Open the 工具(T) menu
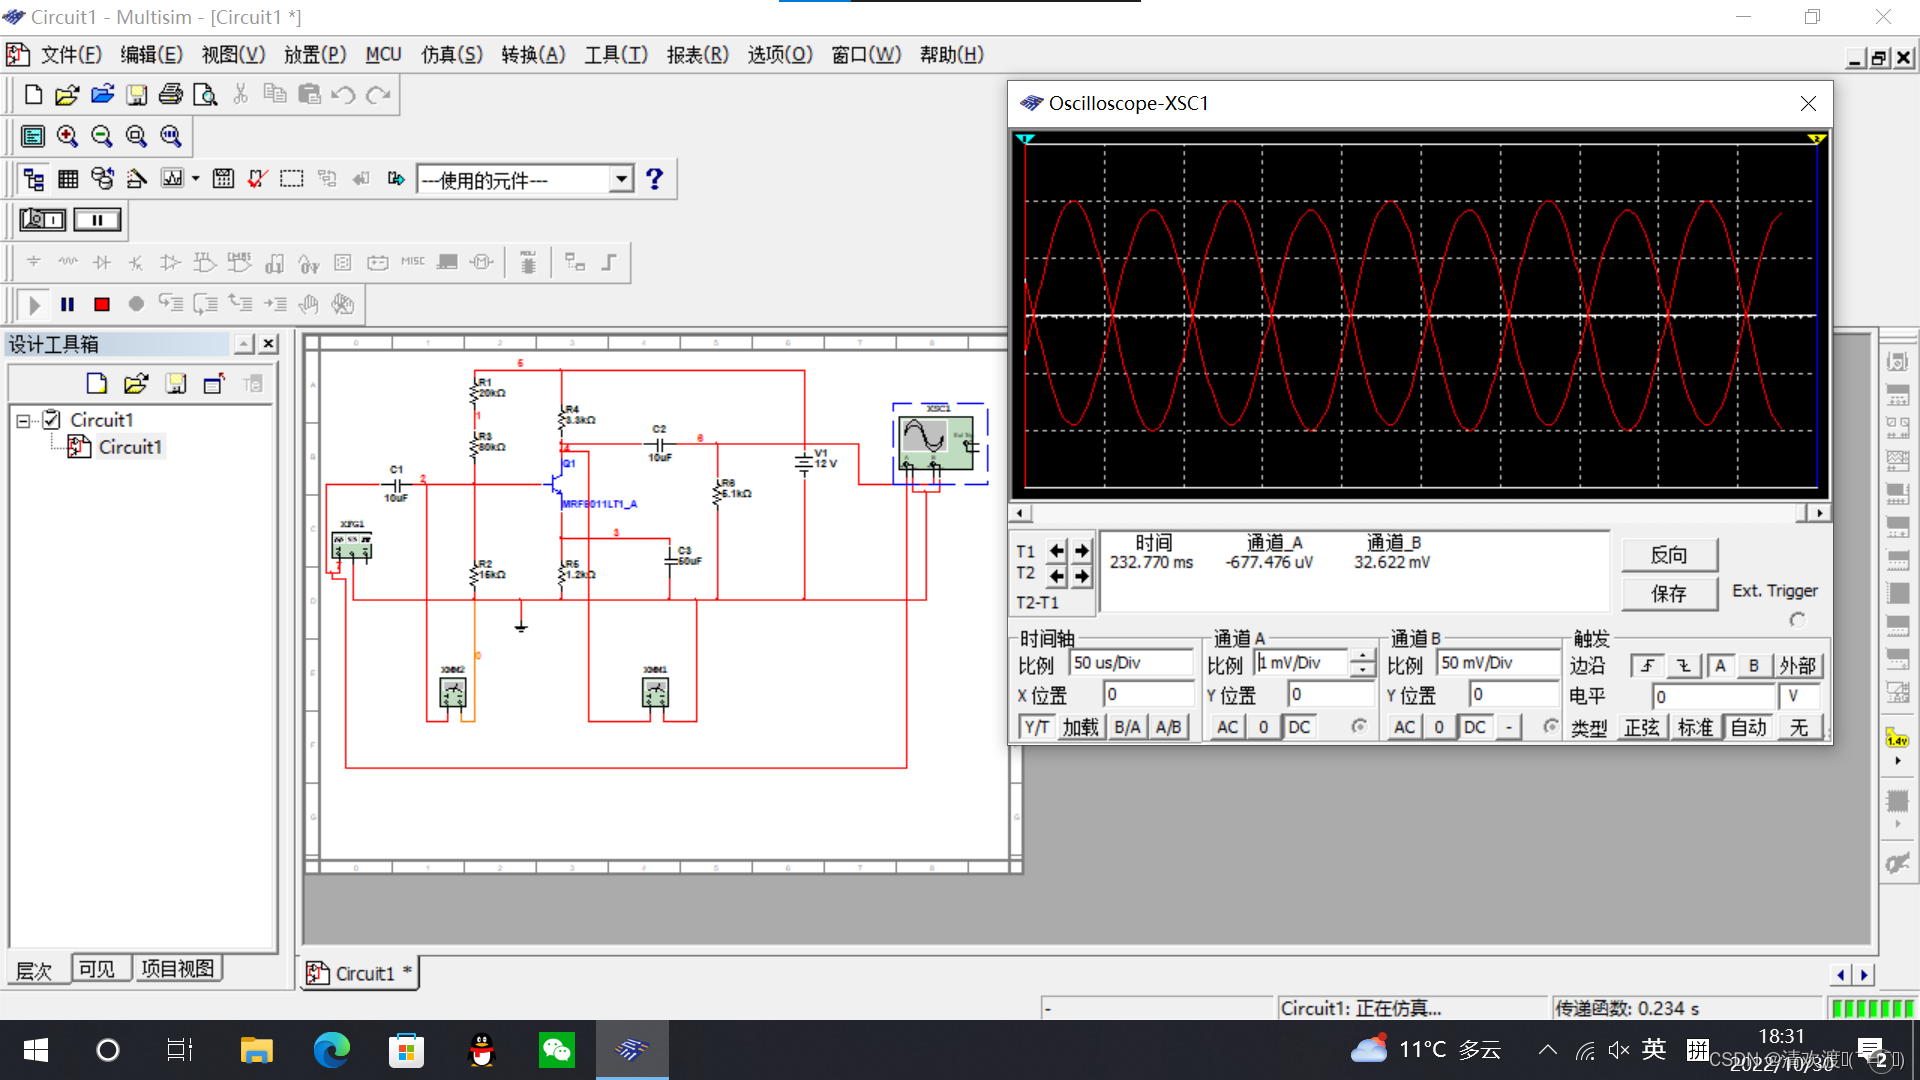This screenshot has height=1080, width=1920. (615, 55)
